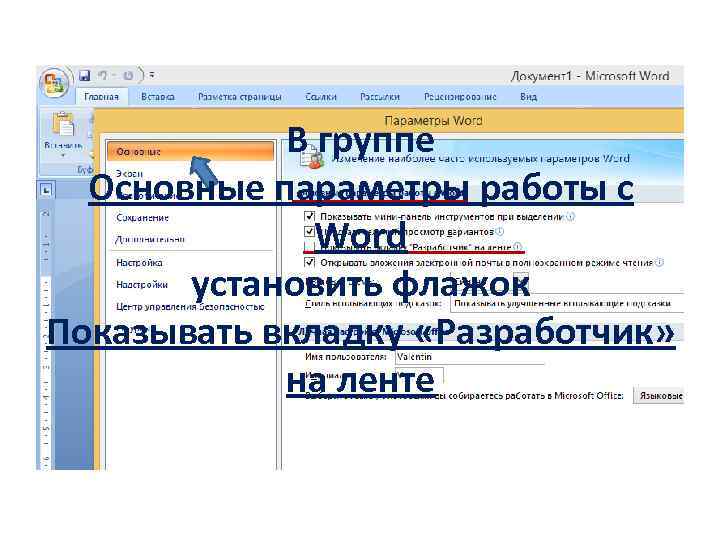This screenshot has height=540, width=720.
Task: Select Центр управления безопасностью category
Action: [190, 307]
